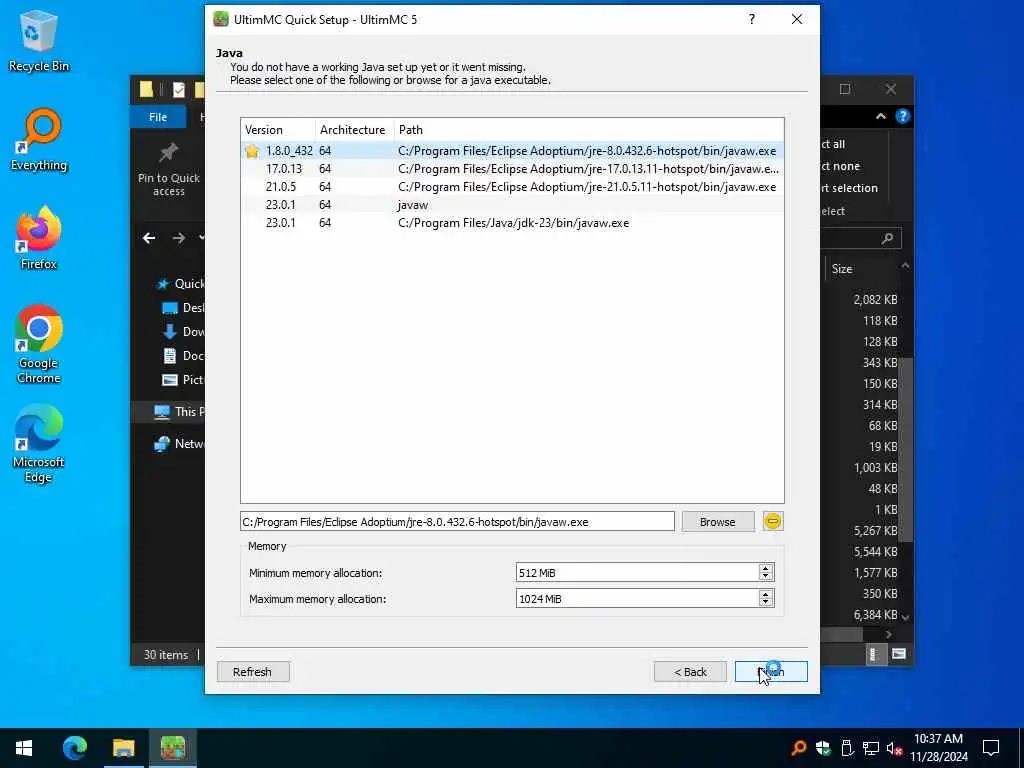Viewport: 1024px width, 768px height.
Task: Click Explorer search magnifier icon
Action: (x=887, y=238)
